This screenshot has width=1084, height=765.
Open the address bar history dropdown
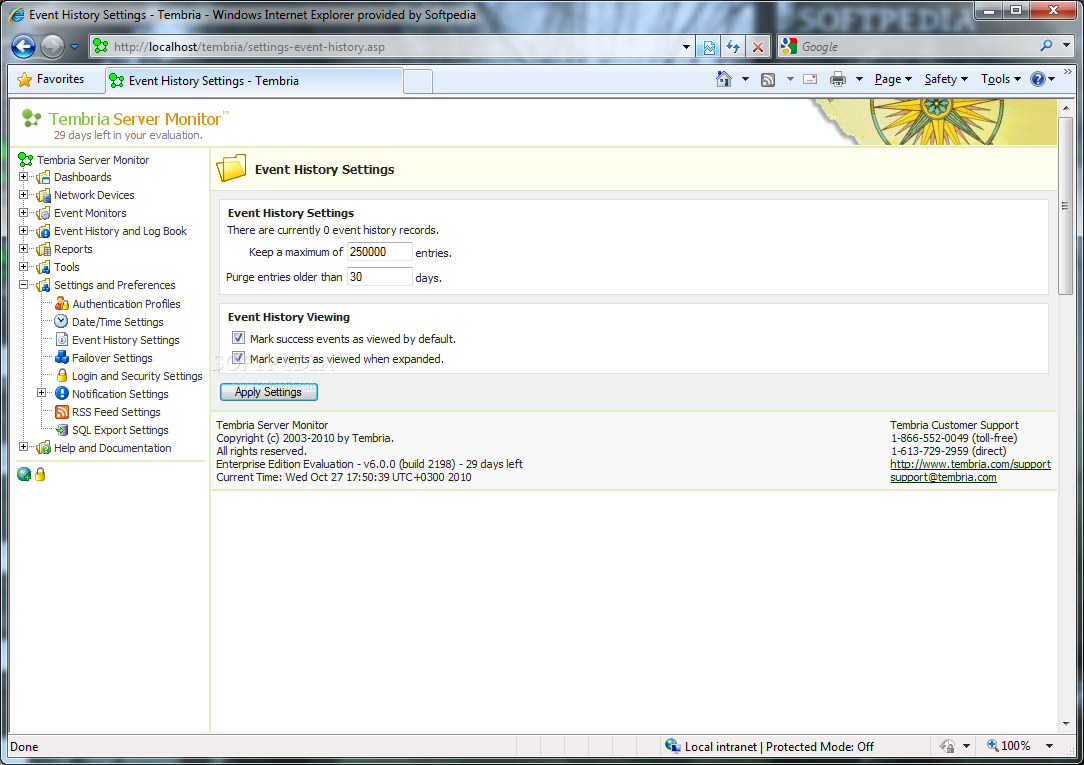coord(686,47)
